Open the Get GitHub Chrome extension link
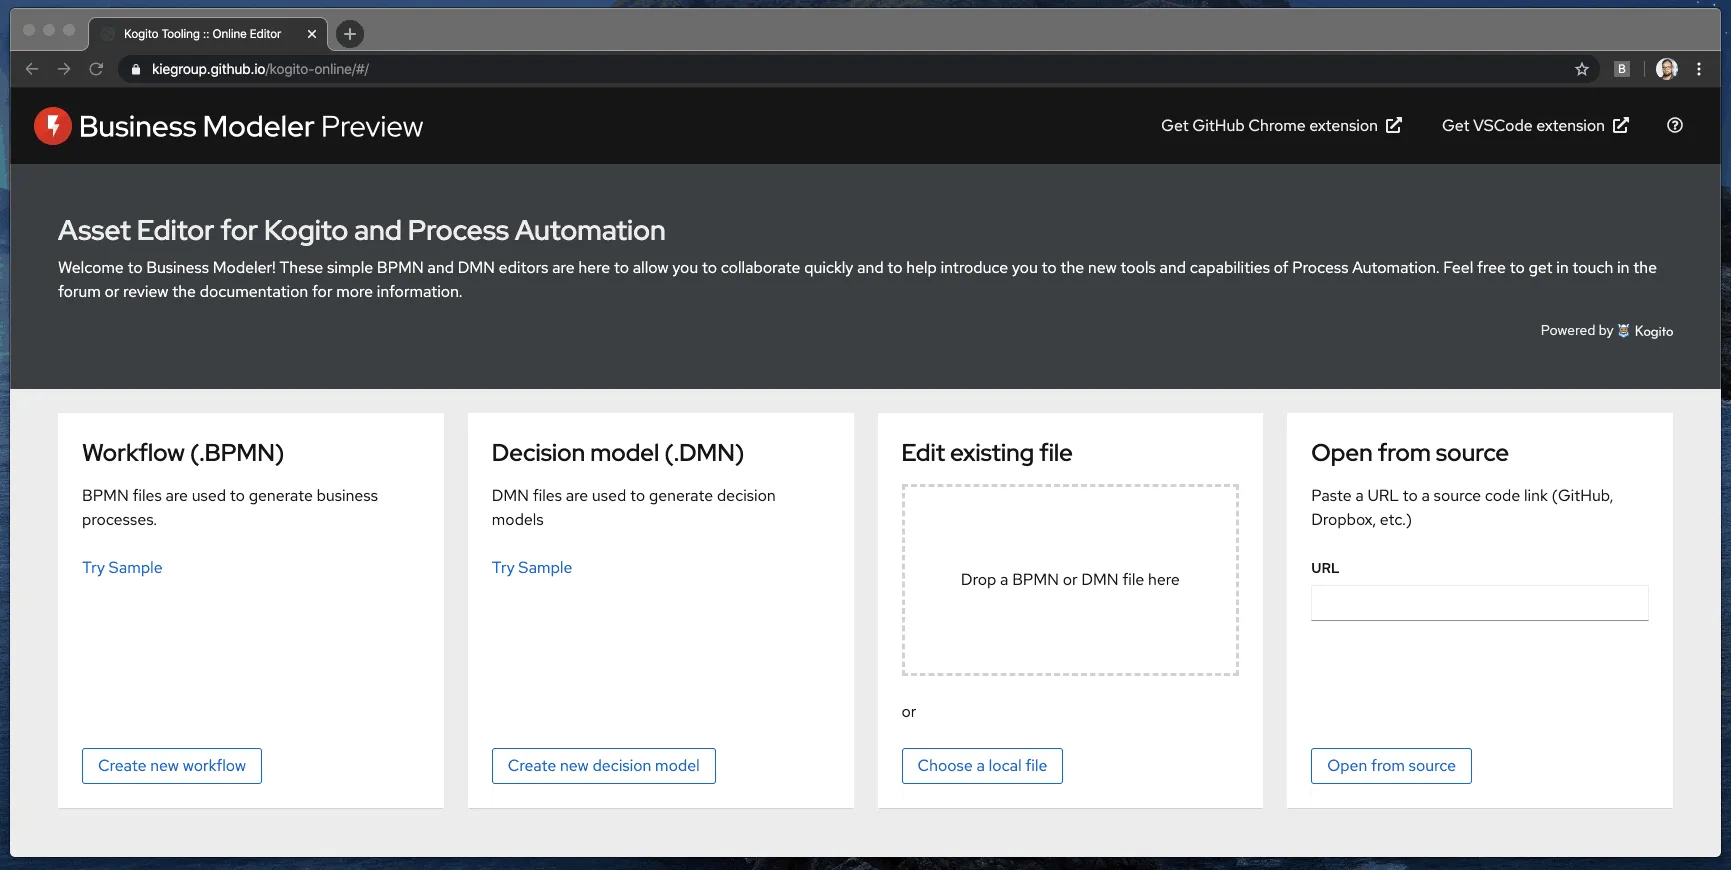 [1281, 125]
